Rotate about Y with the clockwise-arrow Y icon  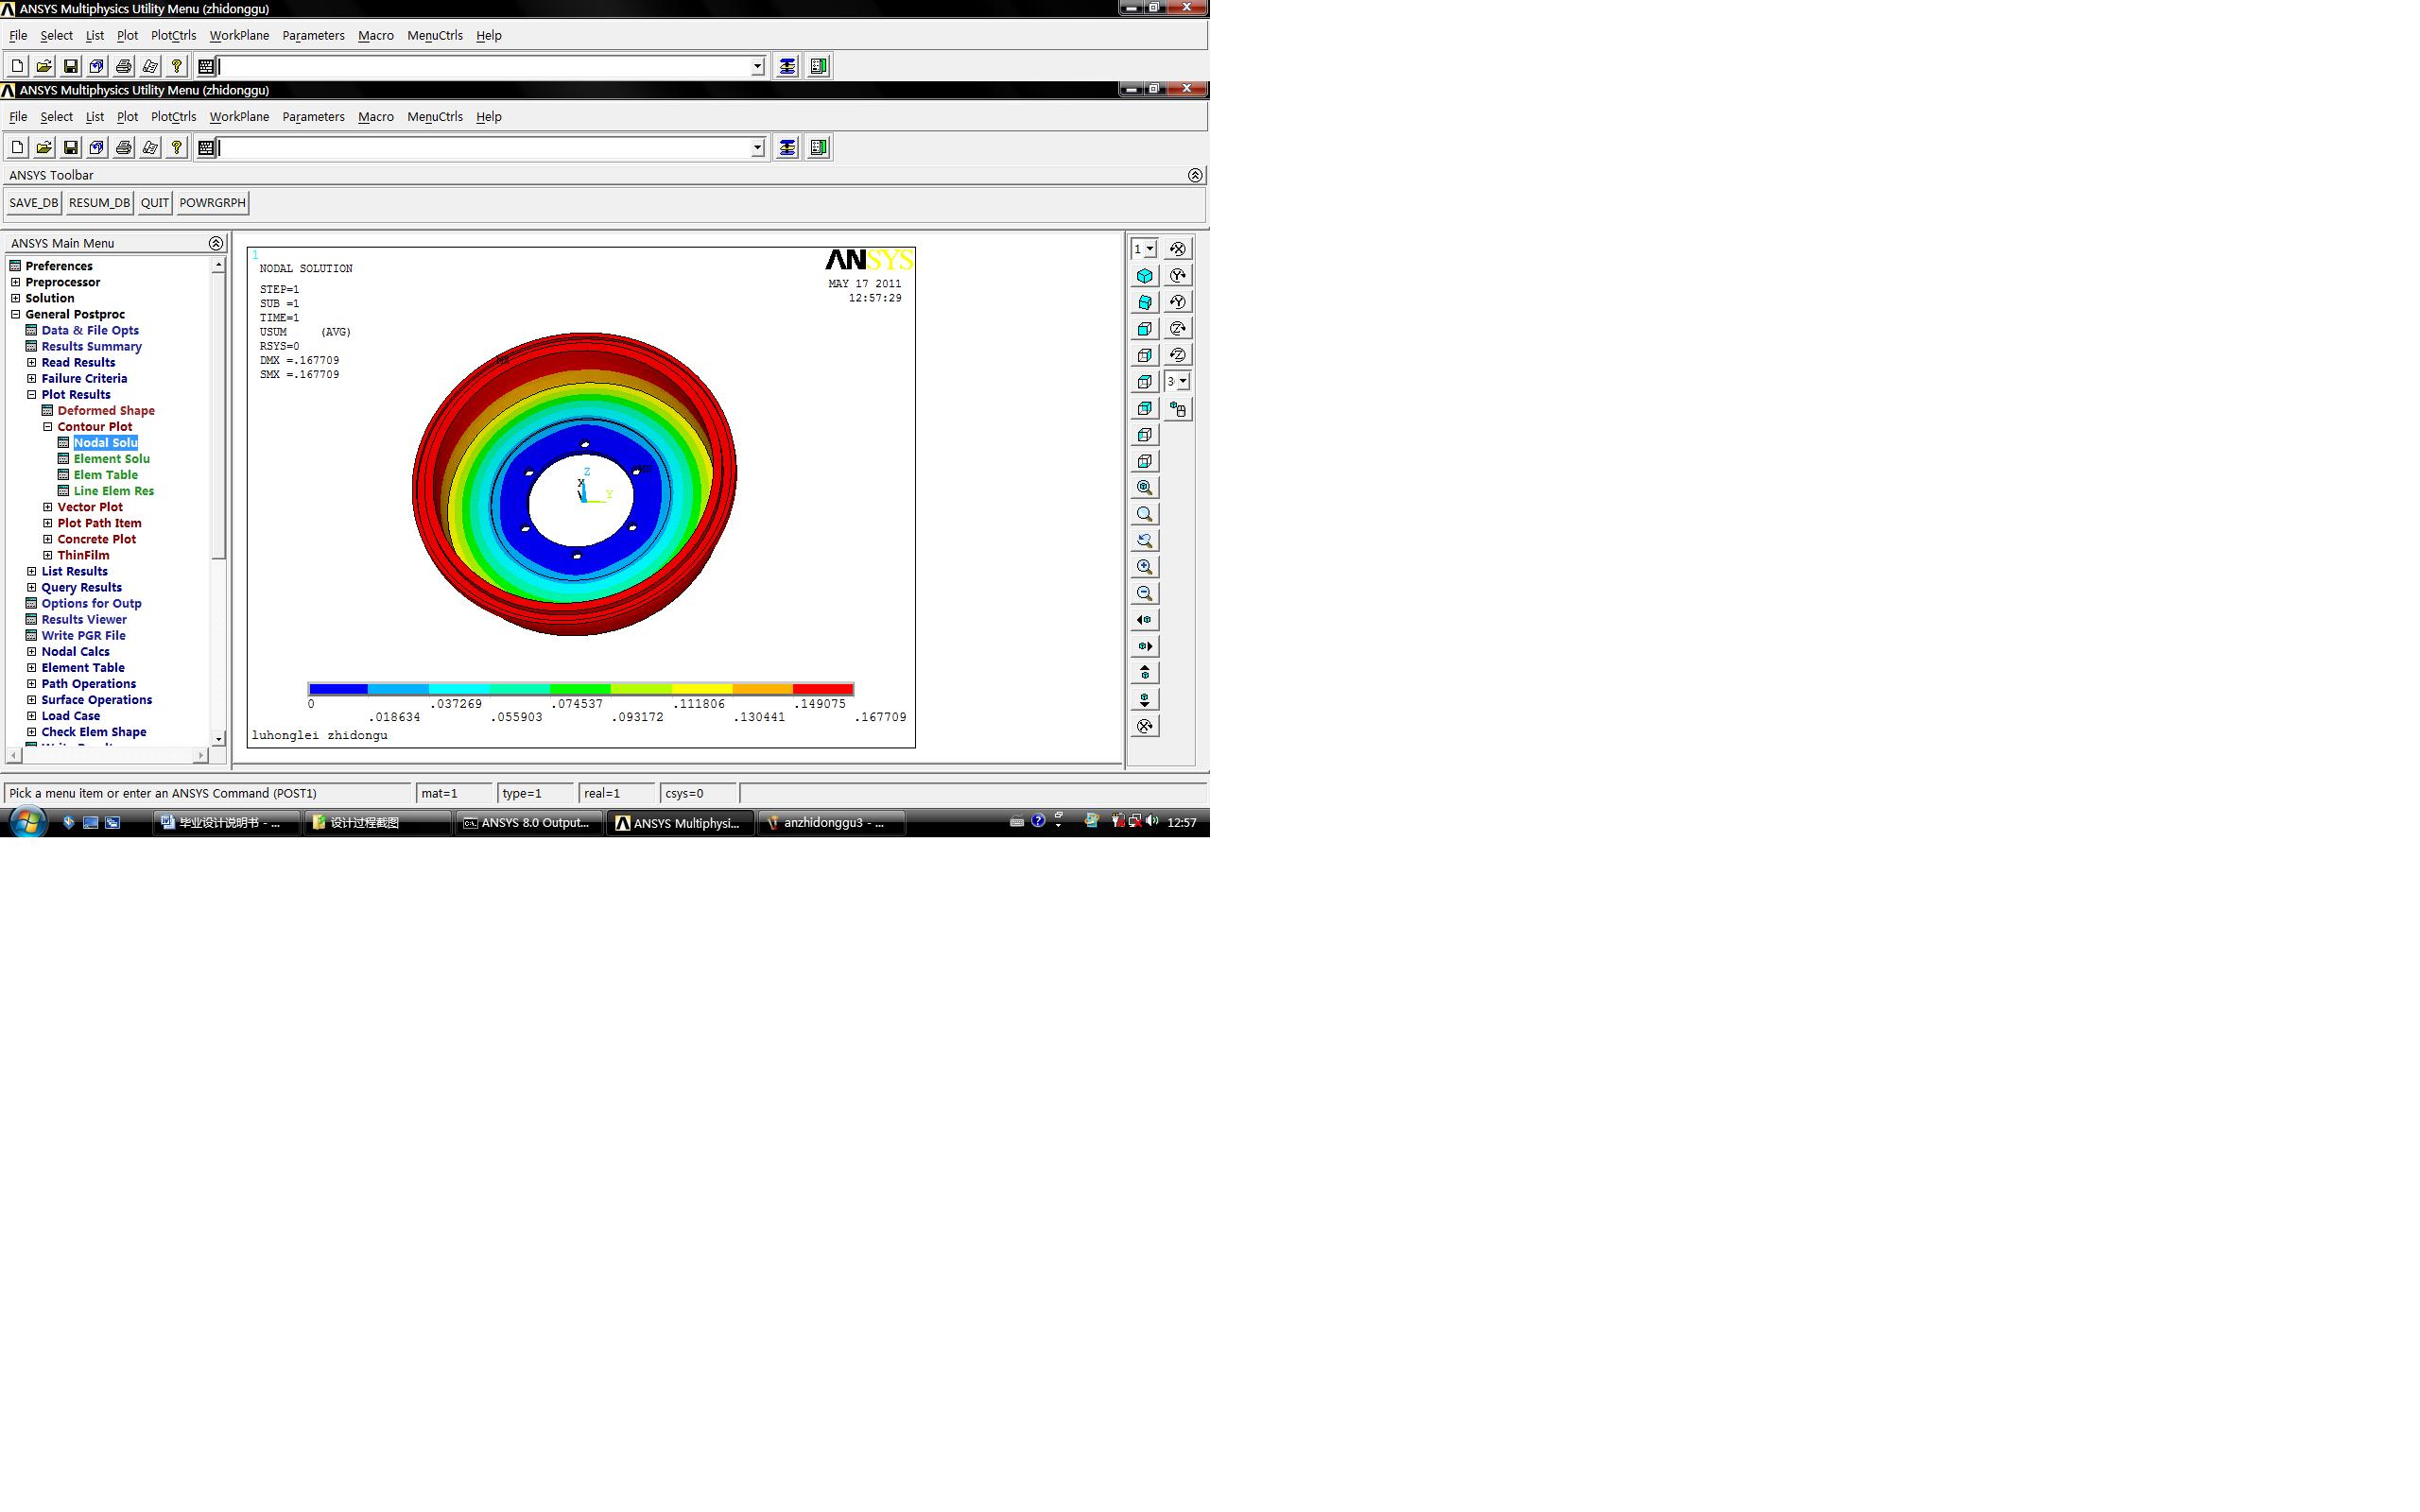click(x=1178, y=276)
